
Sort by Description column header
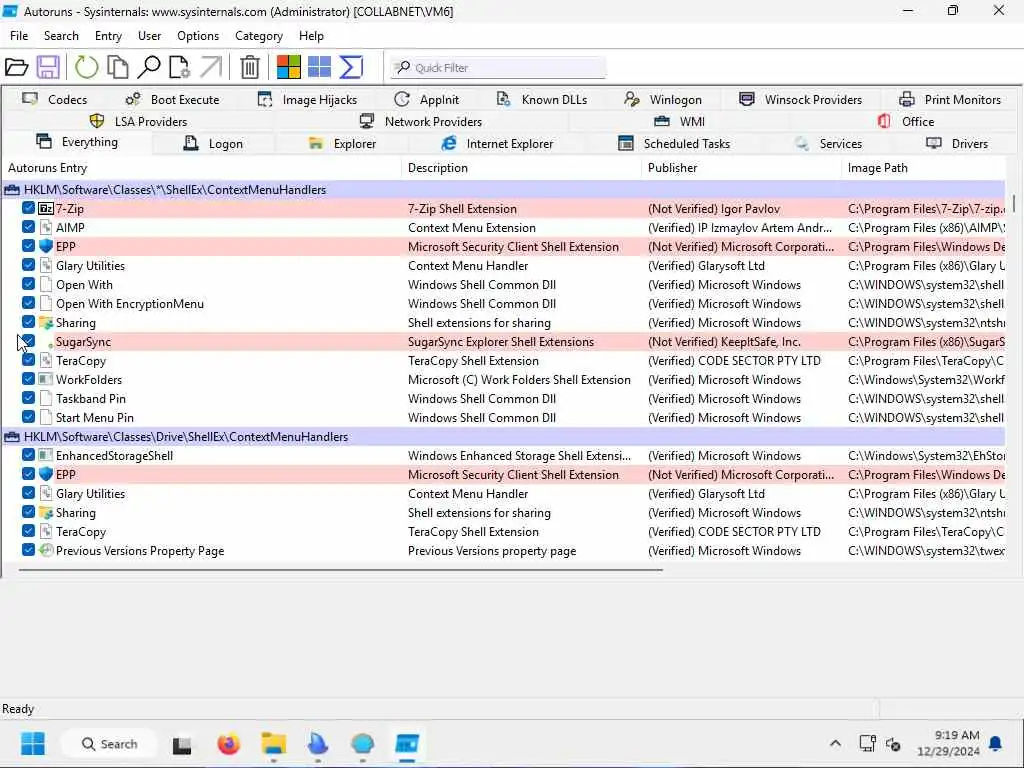coord(522,168)
